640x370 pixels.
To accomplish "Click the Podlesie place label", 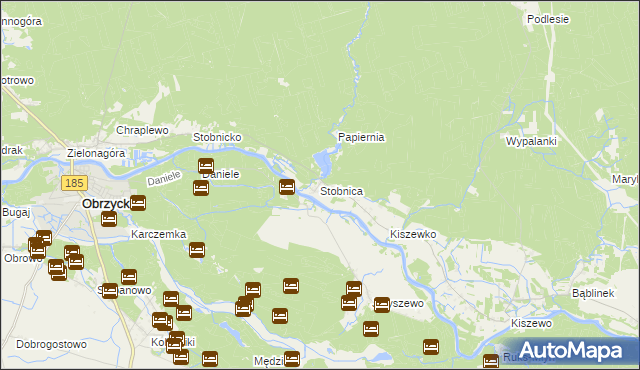I will point(548,19).
